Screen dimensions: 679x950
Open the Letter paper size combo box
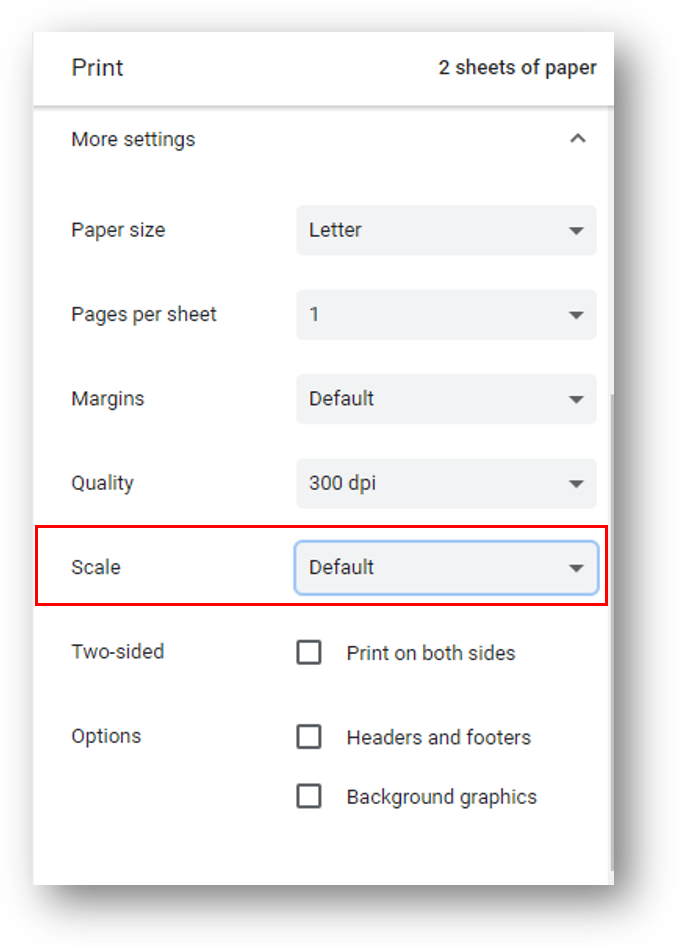pyautogui.click(x=446, y=230)
